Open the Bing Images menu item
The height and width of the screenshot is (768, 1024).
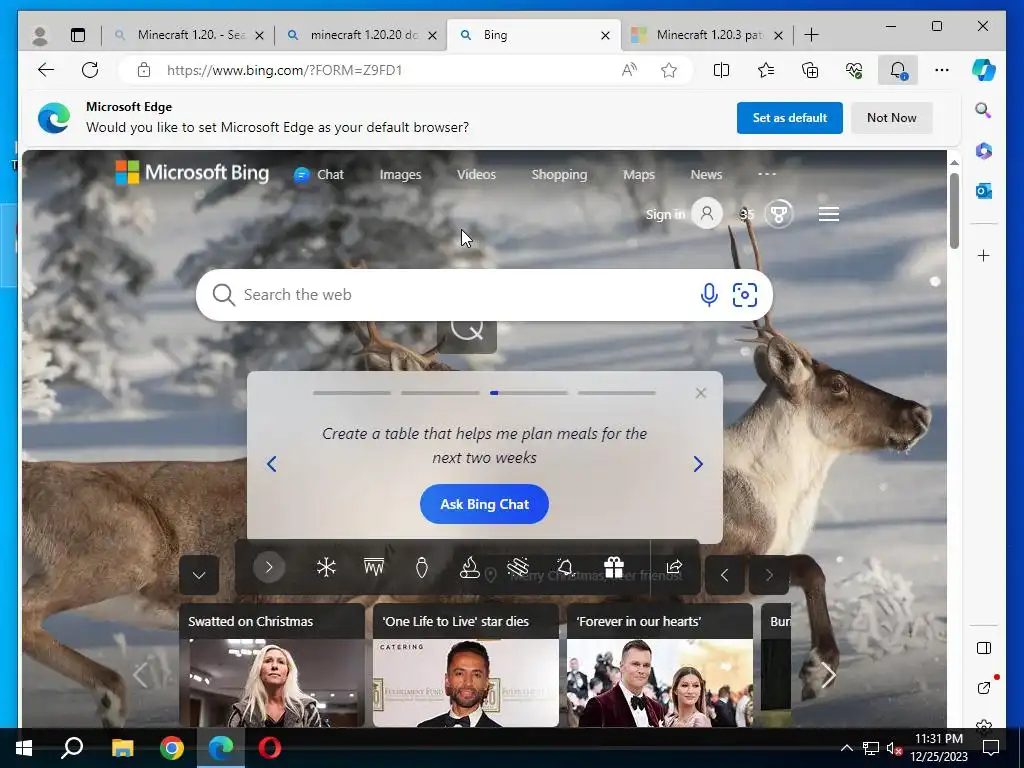(x=400, y=174)
